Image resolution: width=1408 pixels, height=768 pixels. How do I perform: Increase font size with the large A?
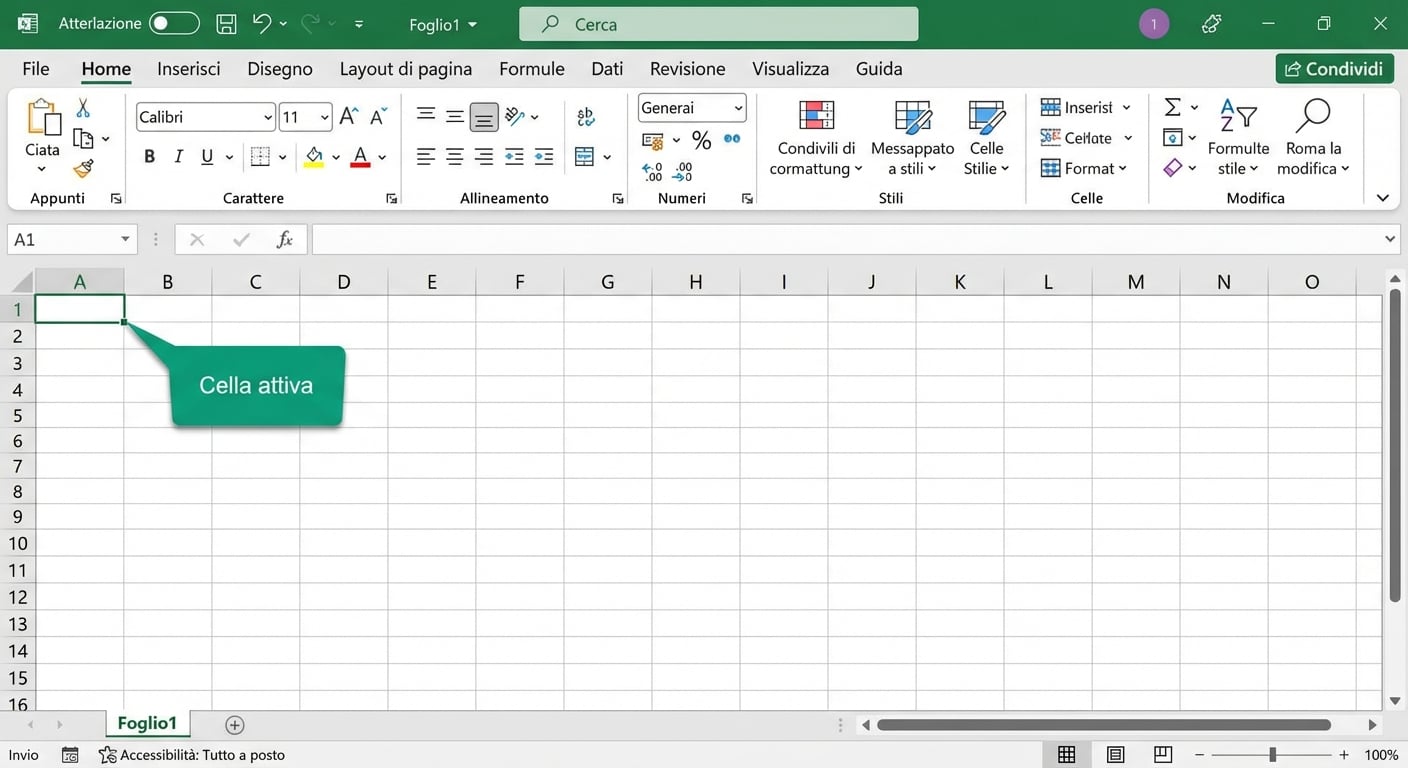tap(348, 117)
